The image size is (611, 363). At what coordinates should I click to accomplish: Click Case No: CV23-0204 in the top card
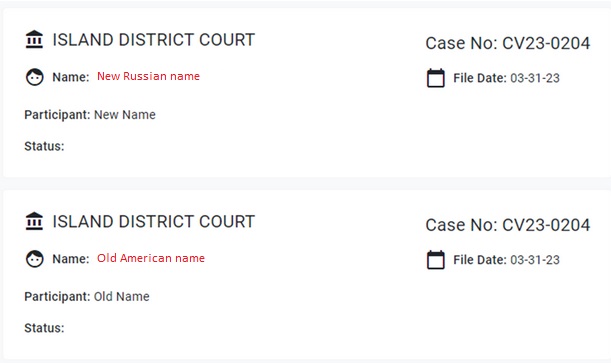click(508, 43)
